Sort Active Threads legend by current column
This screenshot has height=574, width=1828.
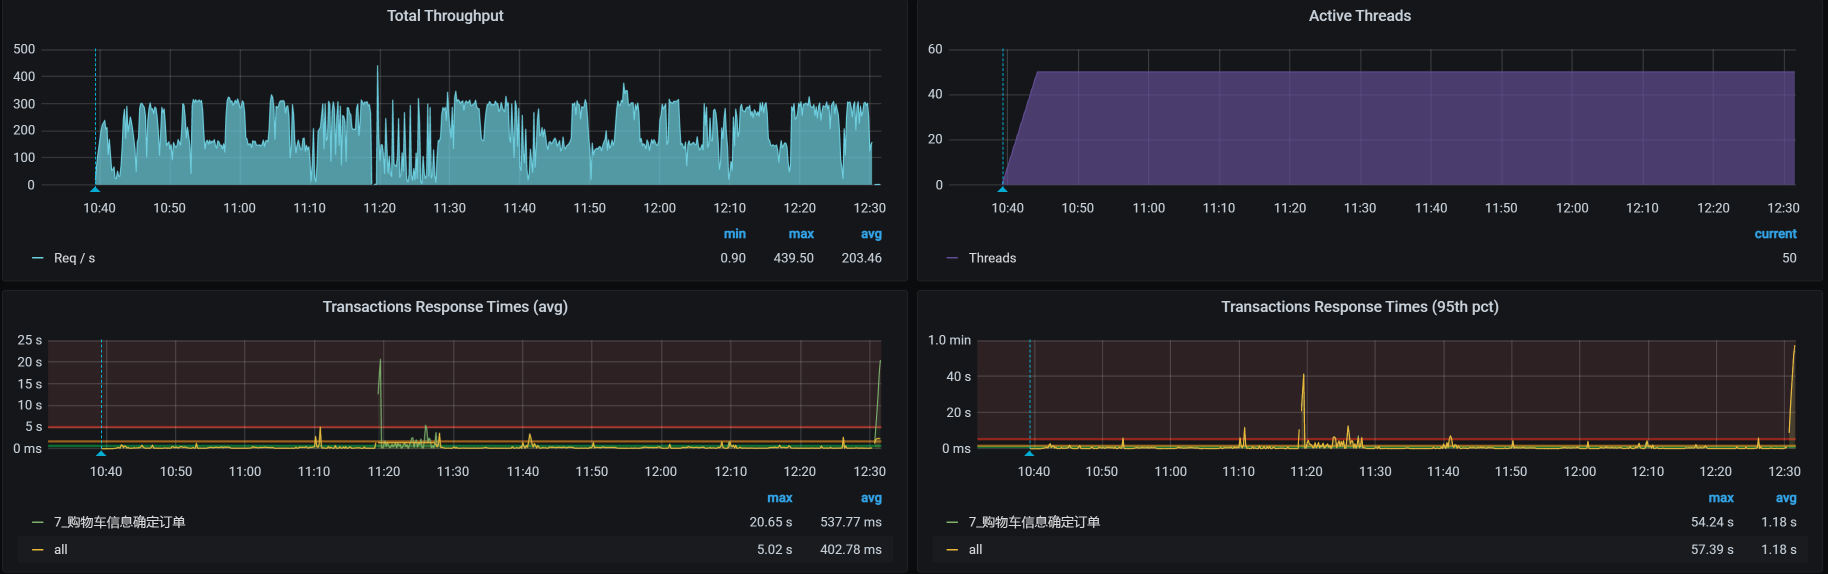[1775, 234]
